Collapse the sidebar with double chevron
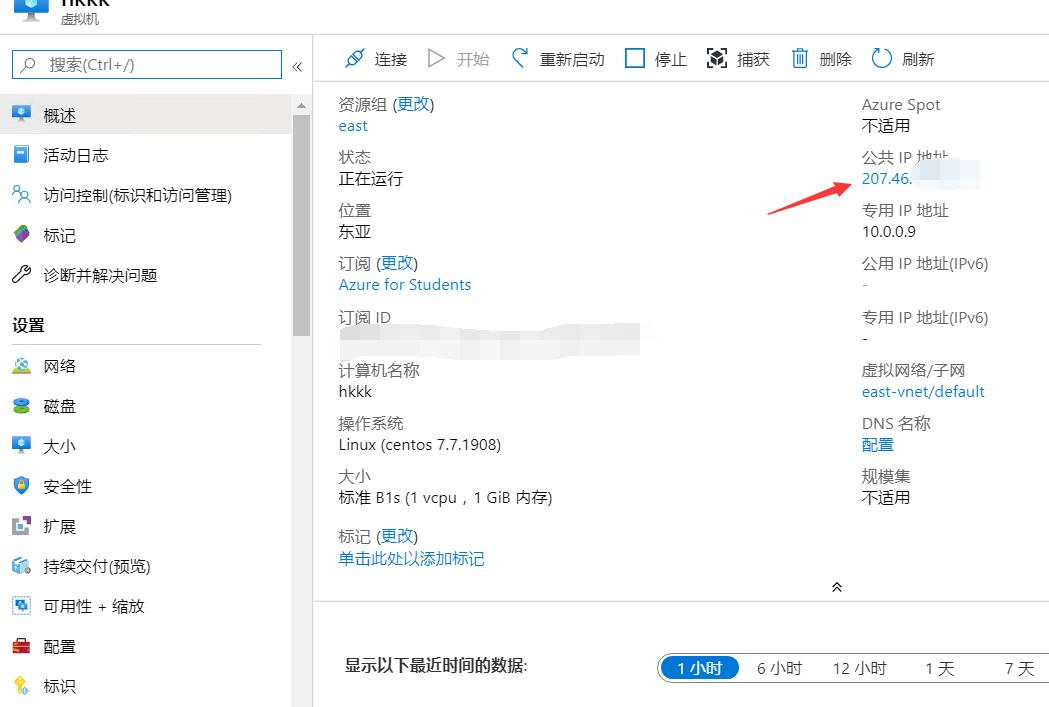The image size is (1049, 707). tap(297, 66)
